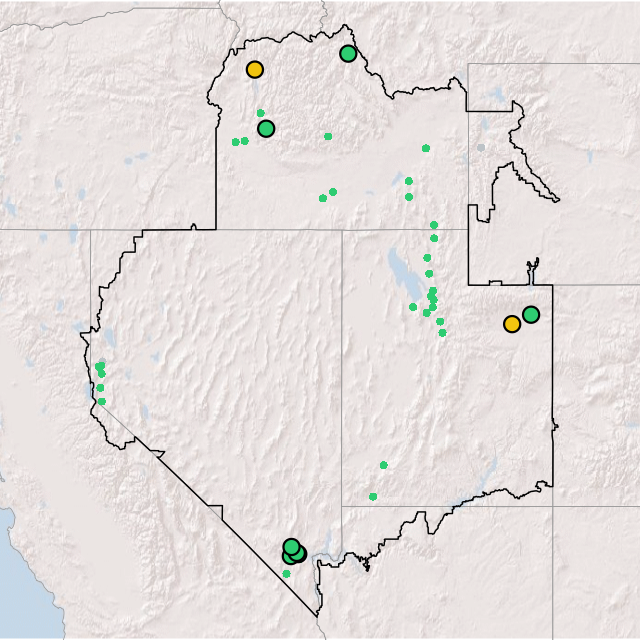Click the yellow marker near the northern boundary

click(255, 70)
